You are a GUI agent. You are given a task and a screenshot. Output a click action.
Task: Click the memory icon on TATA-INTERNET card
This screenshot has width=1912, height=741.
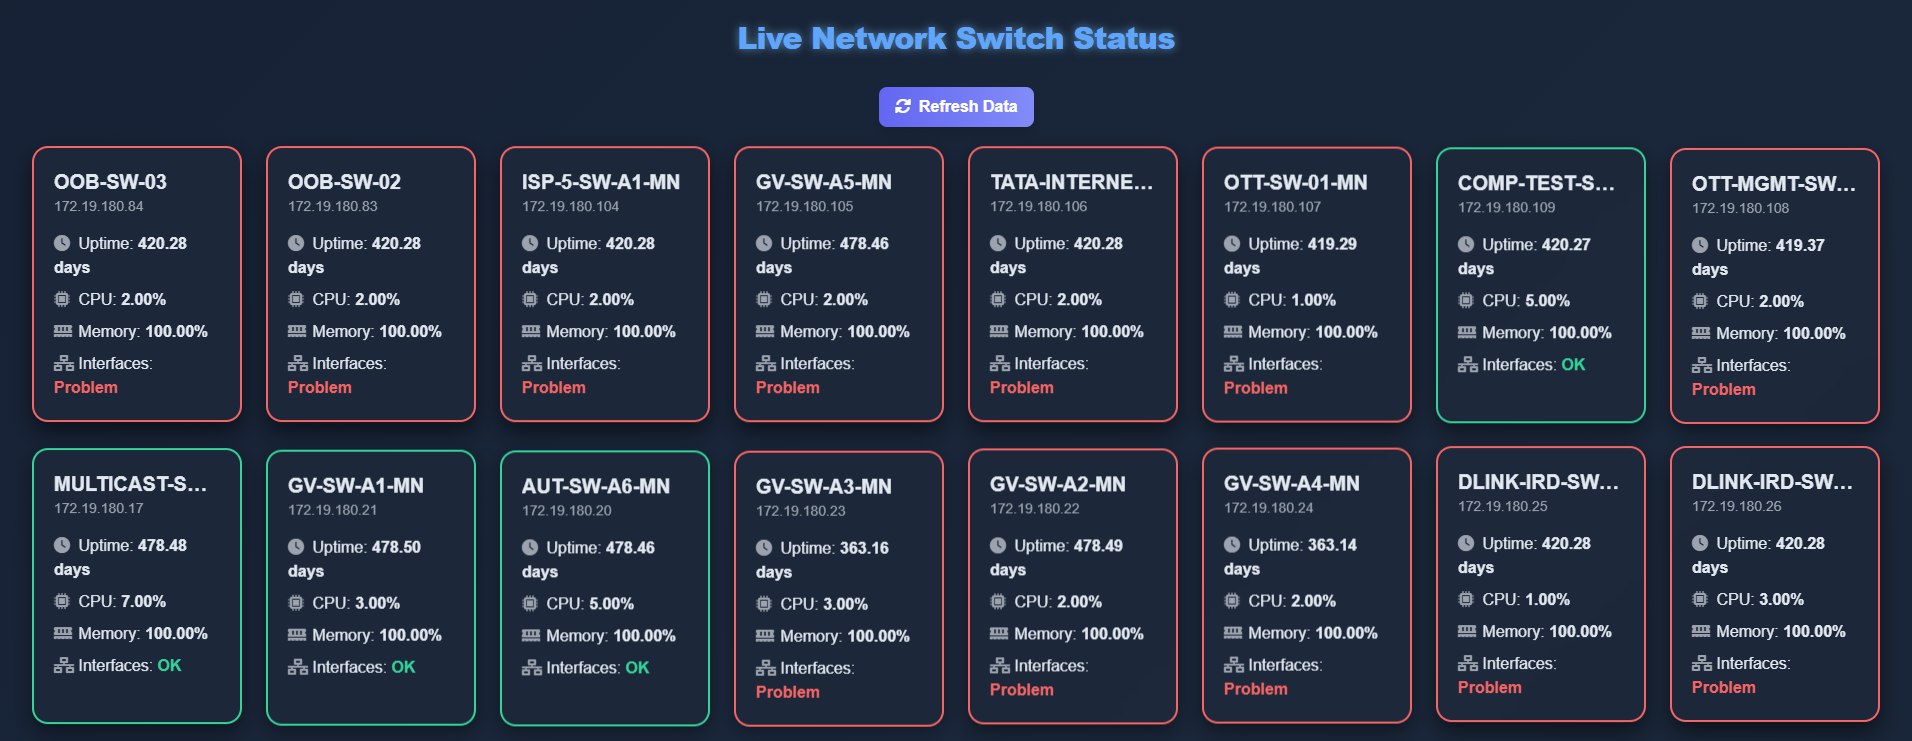pyautogui.click(x=997, y=331)
